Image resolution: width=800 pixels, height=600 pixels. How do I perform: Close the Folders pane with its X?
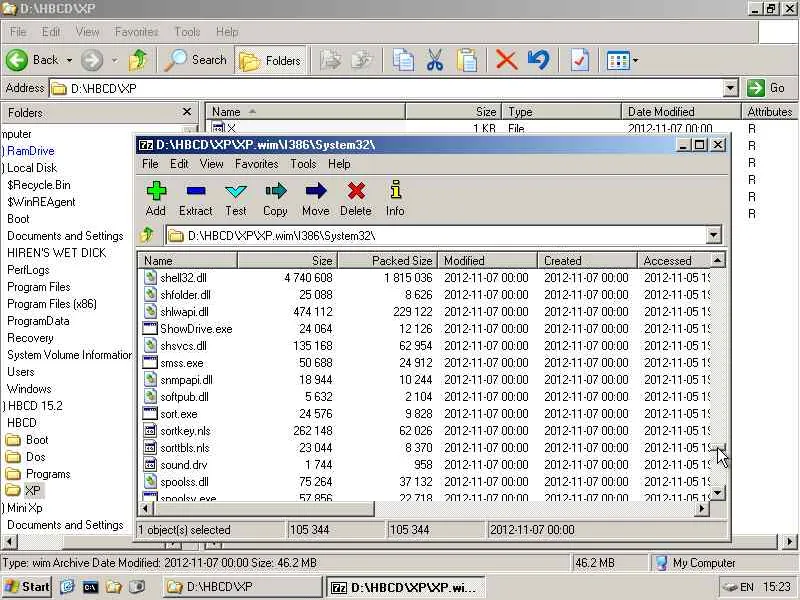tap(187, 112)
